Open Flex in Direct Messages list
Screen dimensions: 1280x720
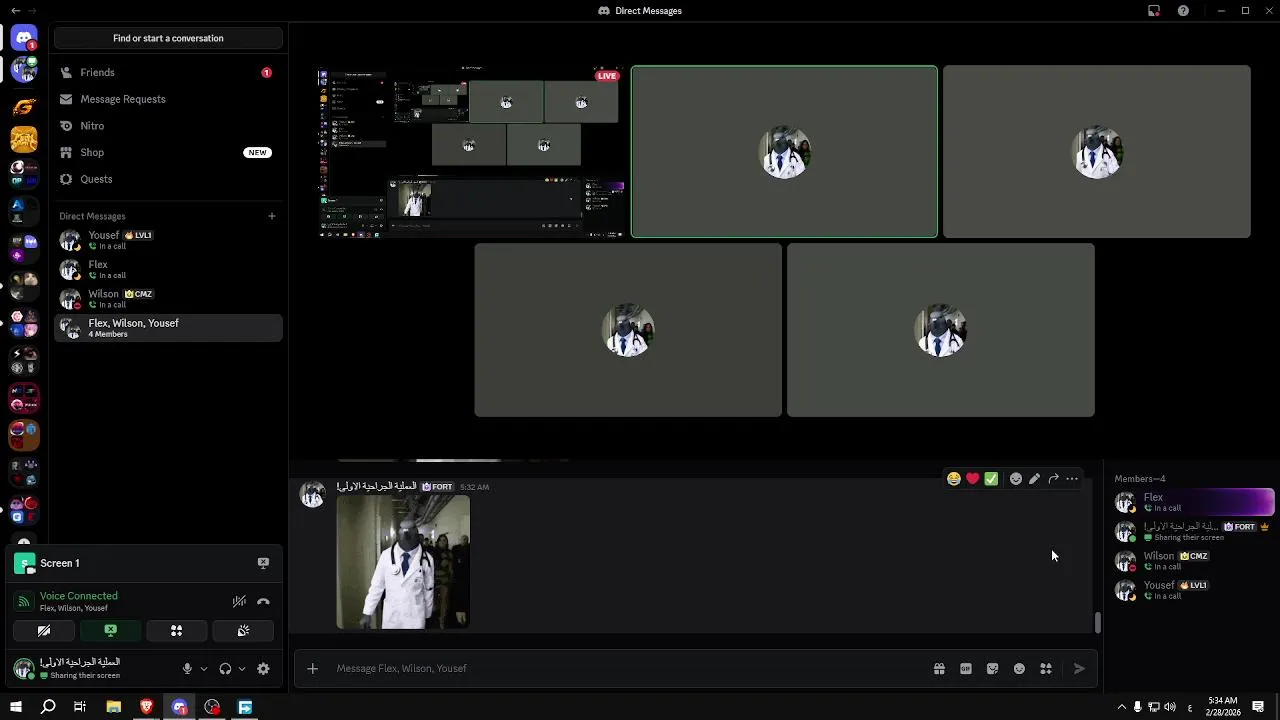click(x=168, y=269)
